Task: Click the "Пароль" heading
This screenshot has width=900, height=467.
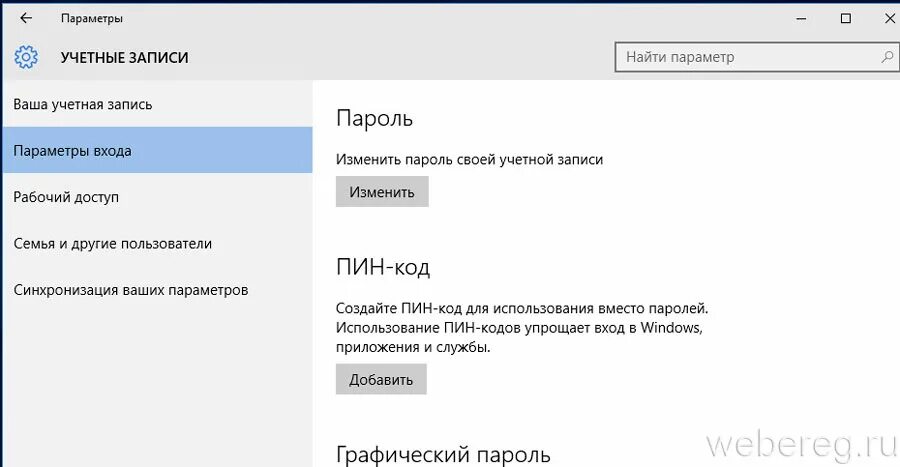Action: [x=374, y=118]
